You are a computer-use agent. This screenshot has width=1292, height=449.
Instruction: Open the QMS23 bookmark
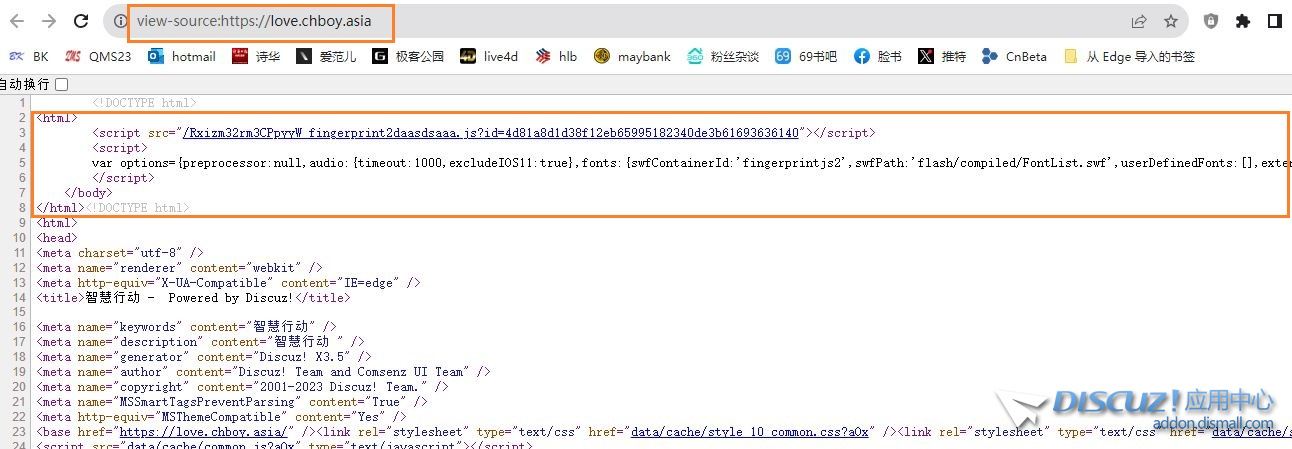coord(98,57)
